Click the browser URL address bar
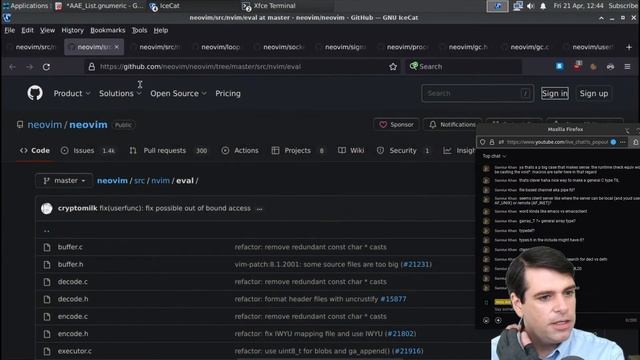 (241, 67)
